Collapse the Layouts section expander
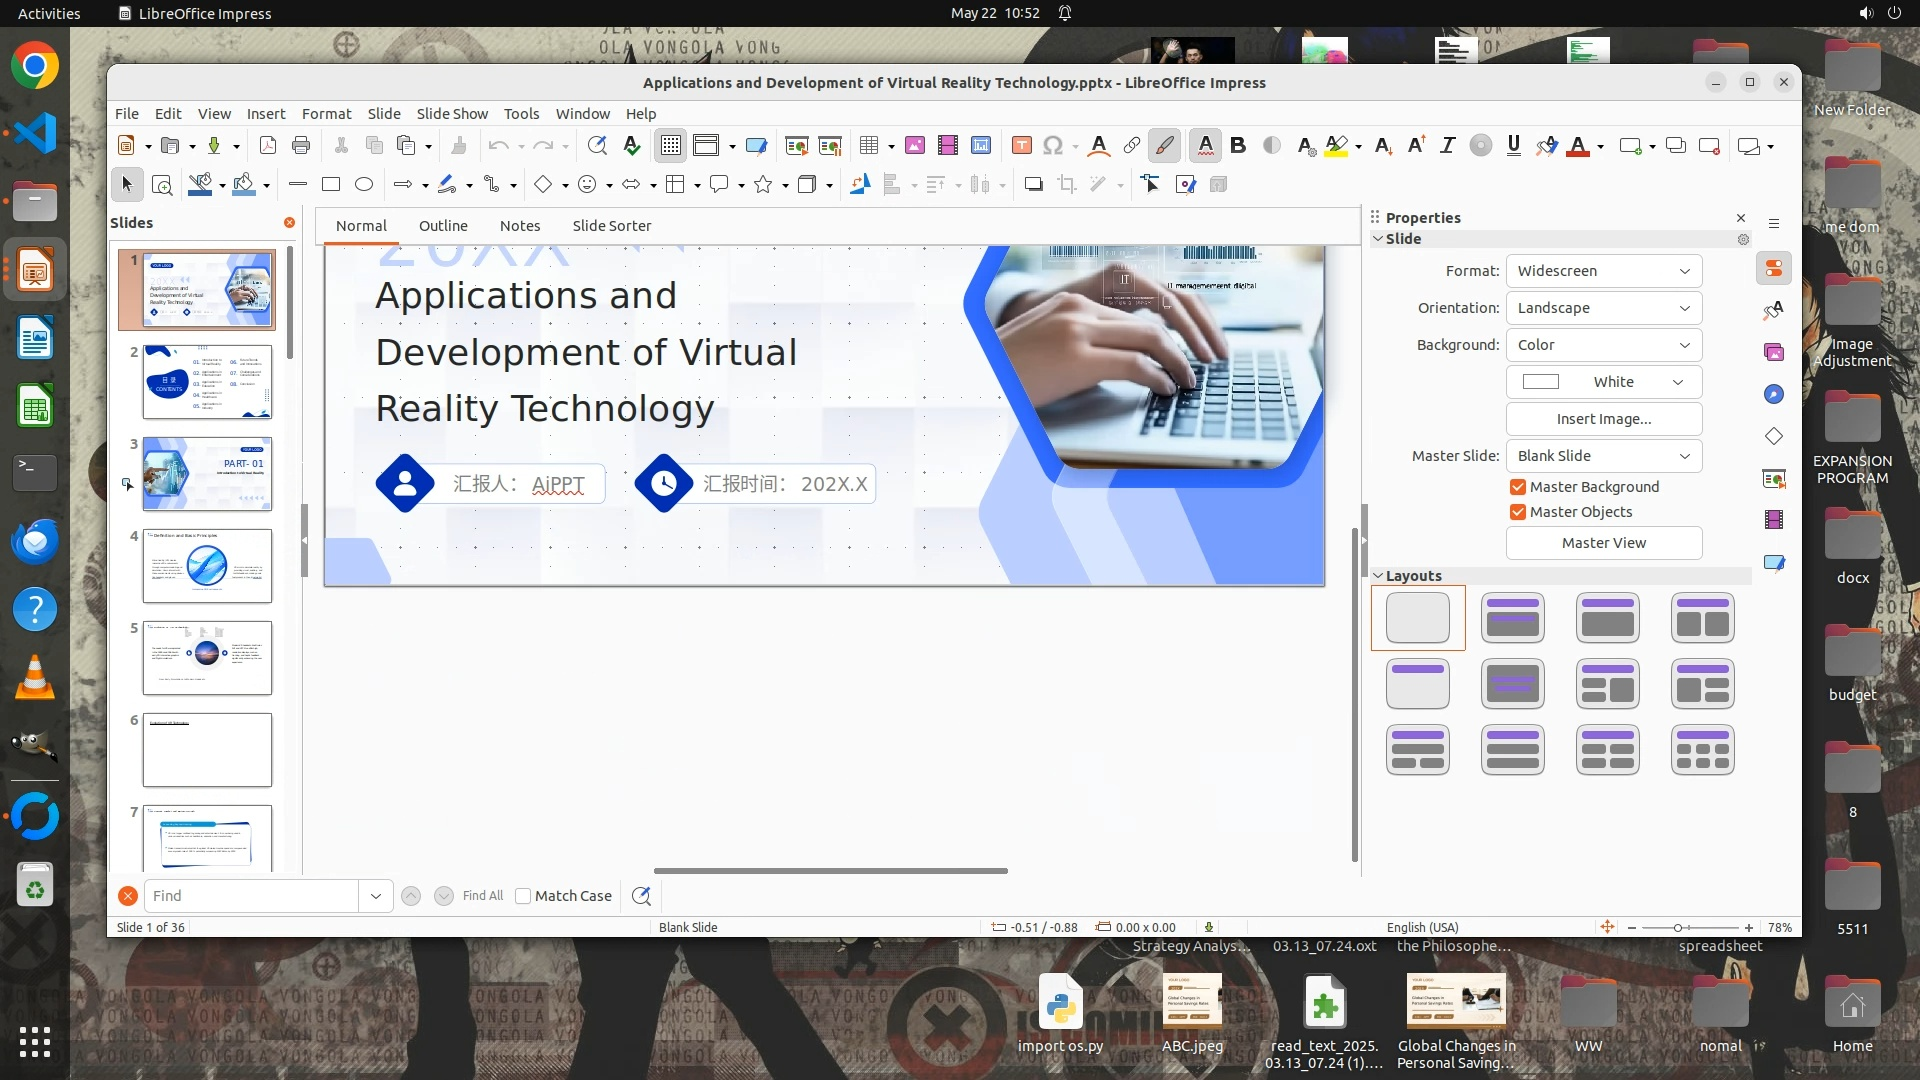1920x1080 pixels. click(x=1378, y=576)
